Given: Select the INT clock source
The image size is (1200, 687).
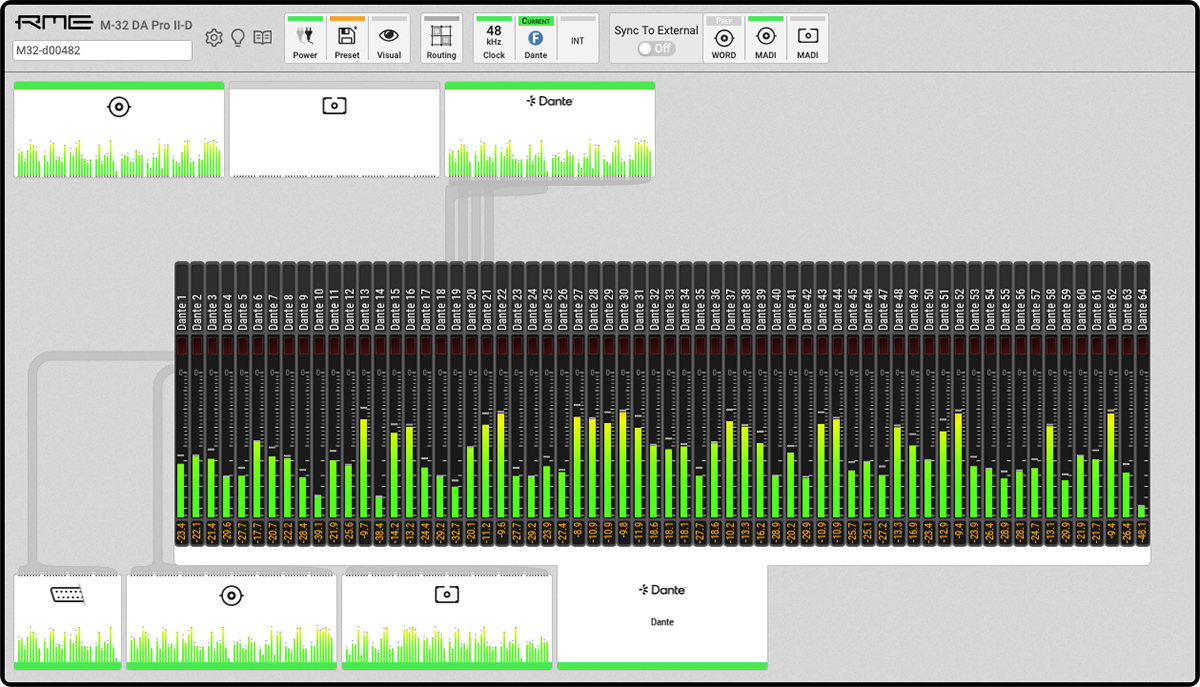Looking at the screenshot, I should (x=578, y=39).
